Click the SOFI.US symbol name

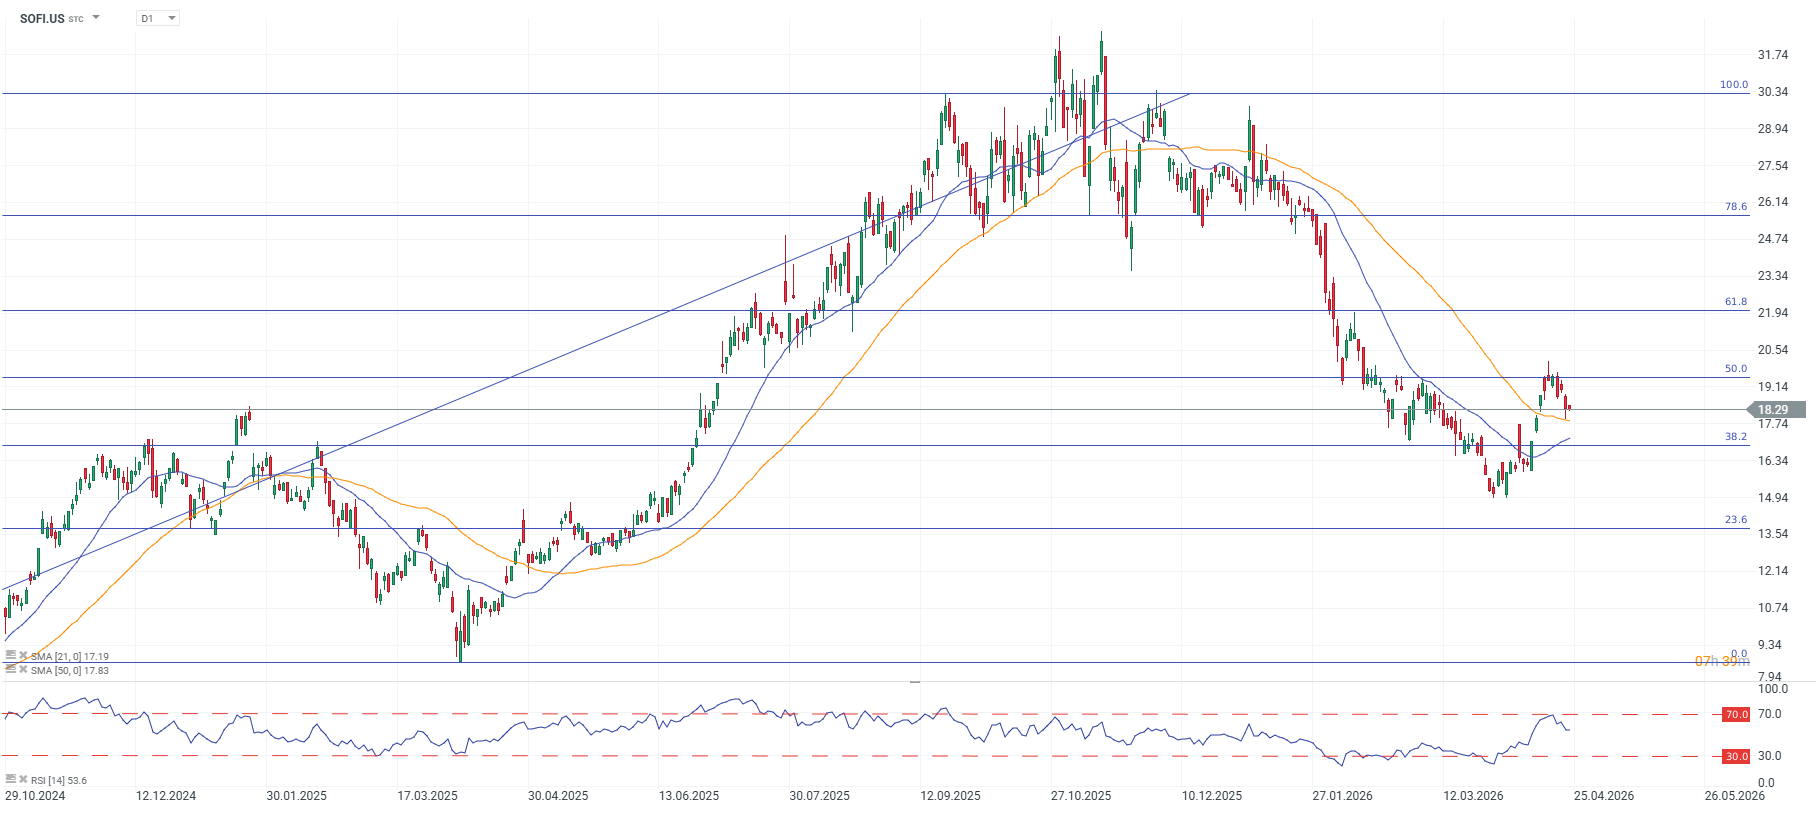(42, 19)
